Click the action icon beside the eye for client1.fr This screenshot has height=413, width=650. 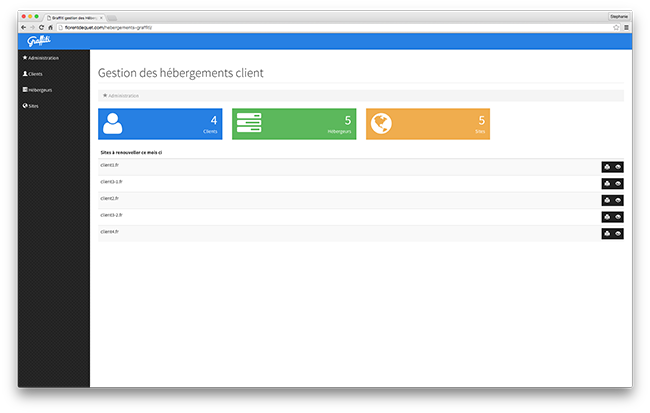click(x=607, y=167)
